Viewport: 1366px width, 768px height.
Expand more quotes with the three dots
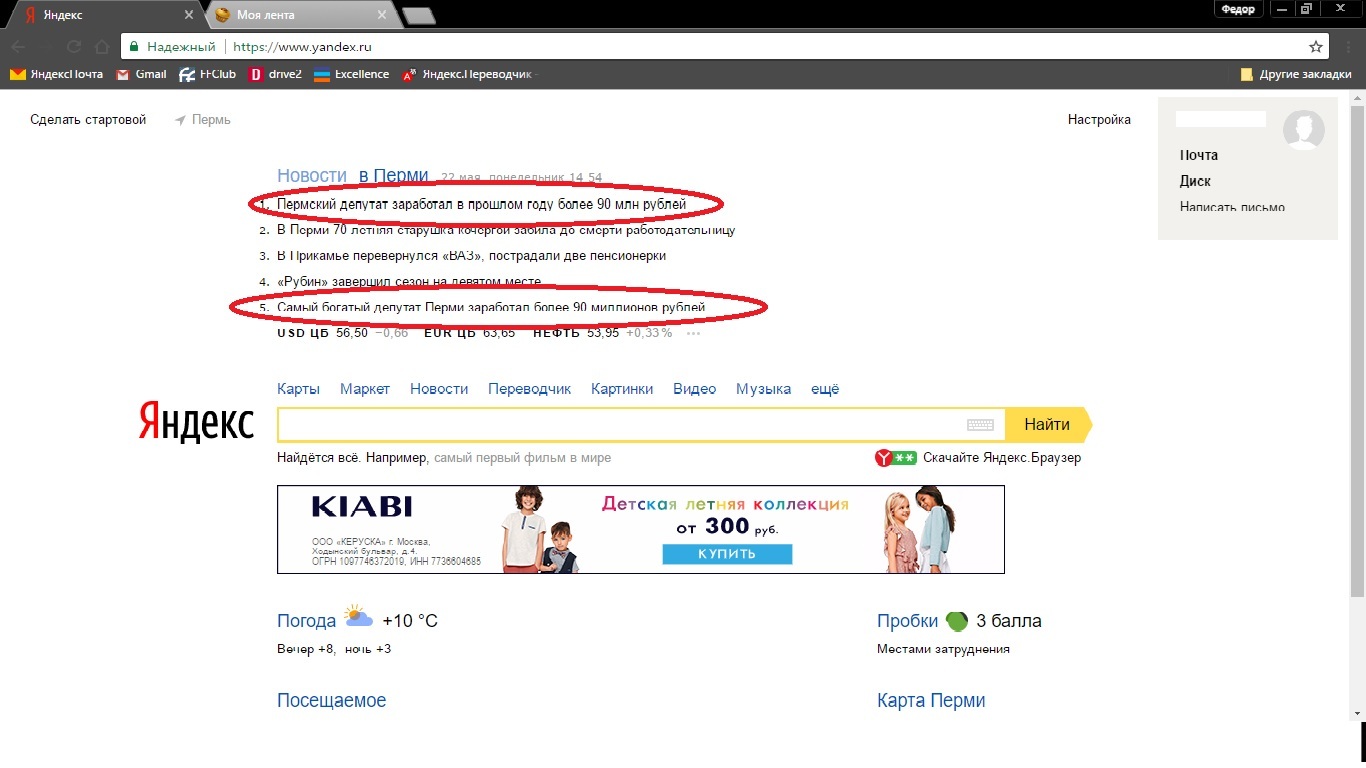pyautogui.click(x=694, y=334)
